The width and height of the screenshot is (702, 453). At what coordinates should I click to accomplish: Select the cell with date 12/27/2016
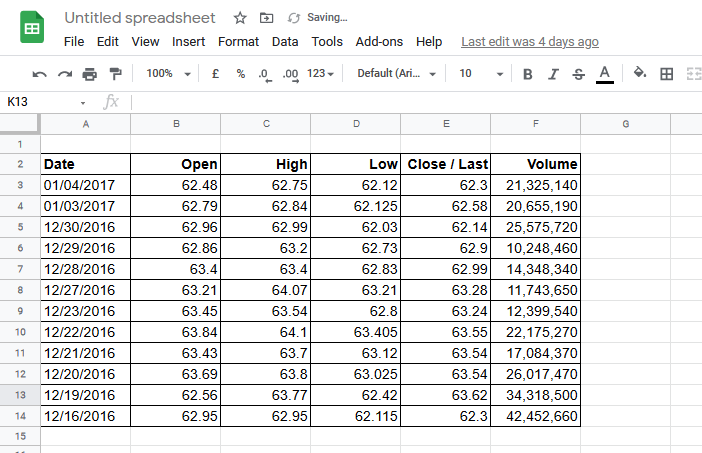(86, 290)
